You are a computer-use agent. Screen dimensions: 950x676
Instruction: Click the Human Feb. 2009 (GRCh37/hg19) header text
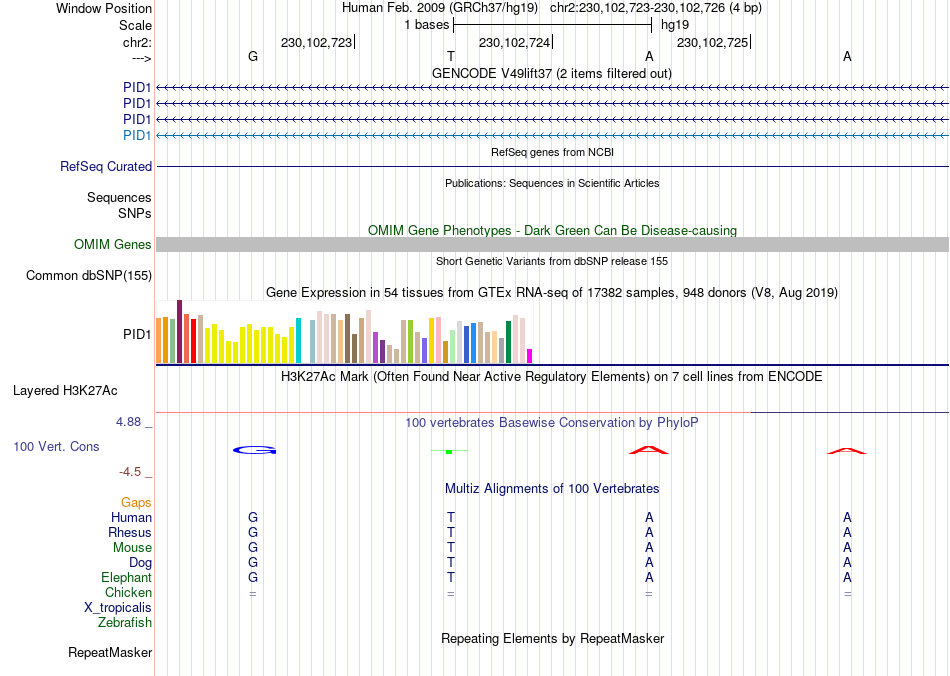(x=440, y=8)
